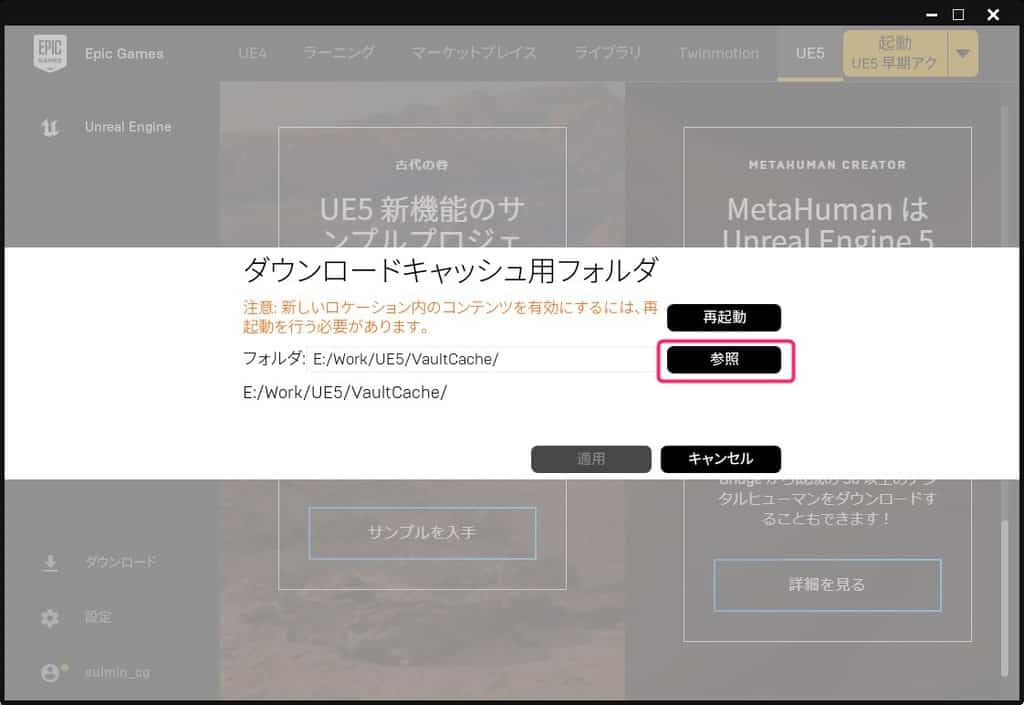Select Unreal Engine in the sidebar
This screenshot has width=1024, height=705.
tap(128, 127)
